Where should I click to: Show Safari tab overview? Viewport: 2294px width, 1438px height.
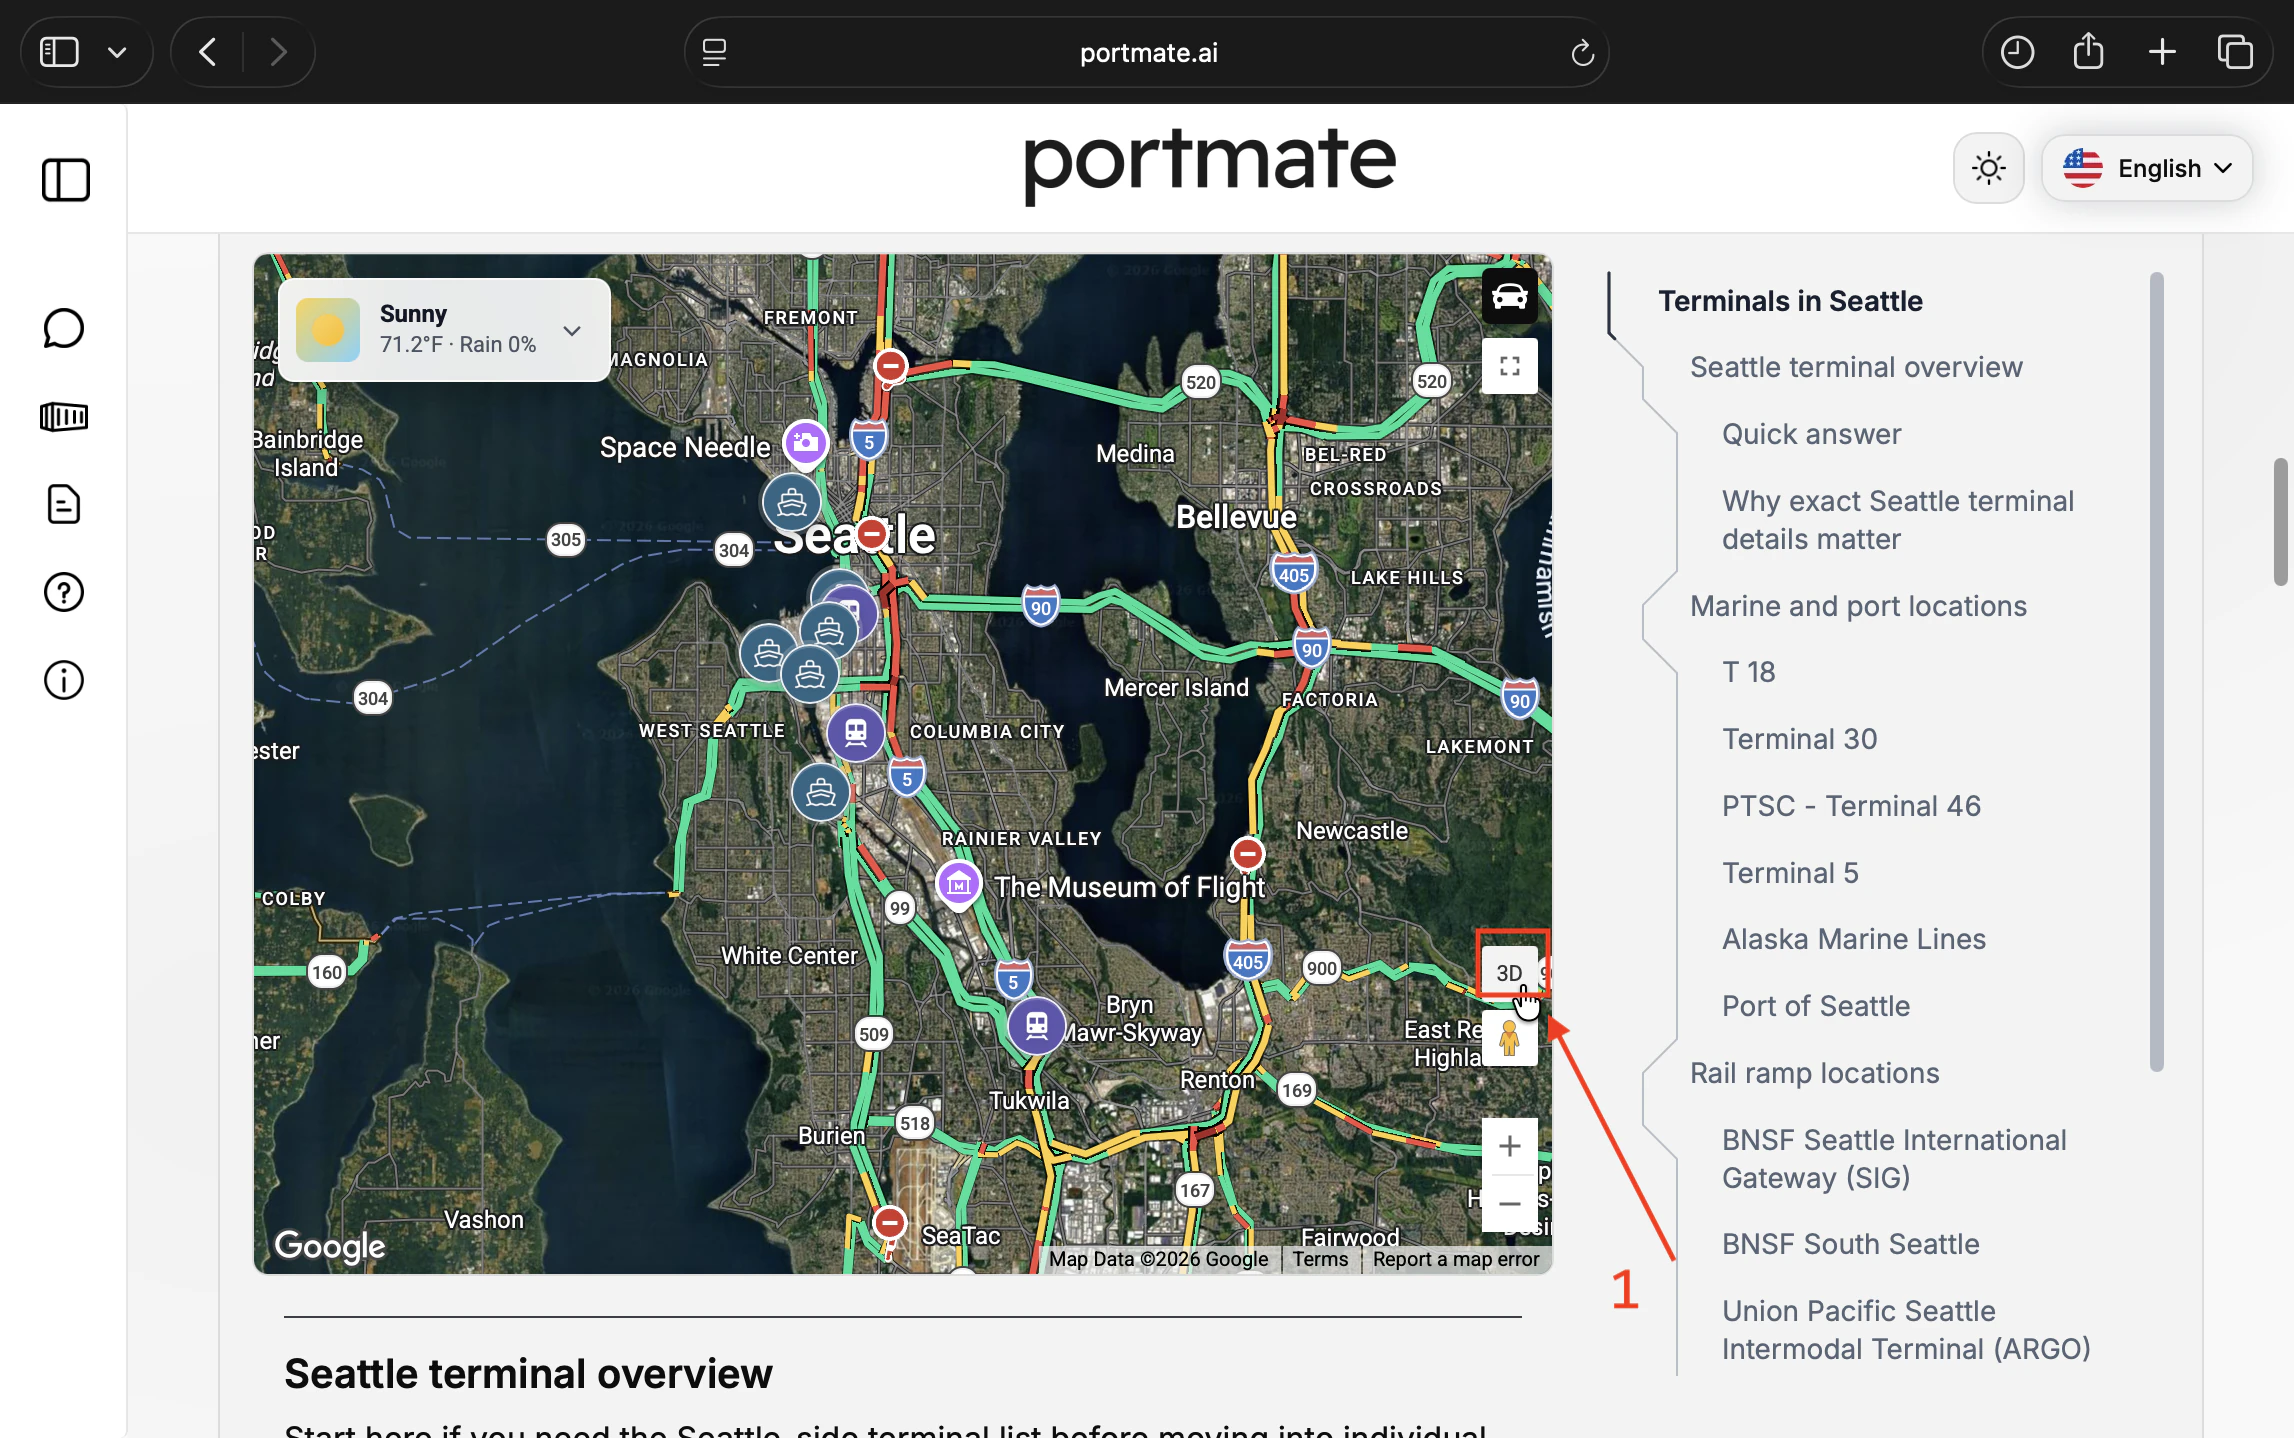pyautogui.click(x=2234, y=51)
